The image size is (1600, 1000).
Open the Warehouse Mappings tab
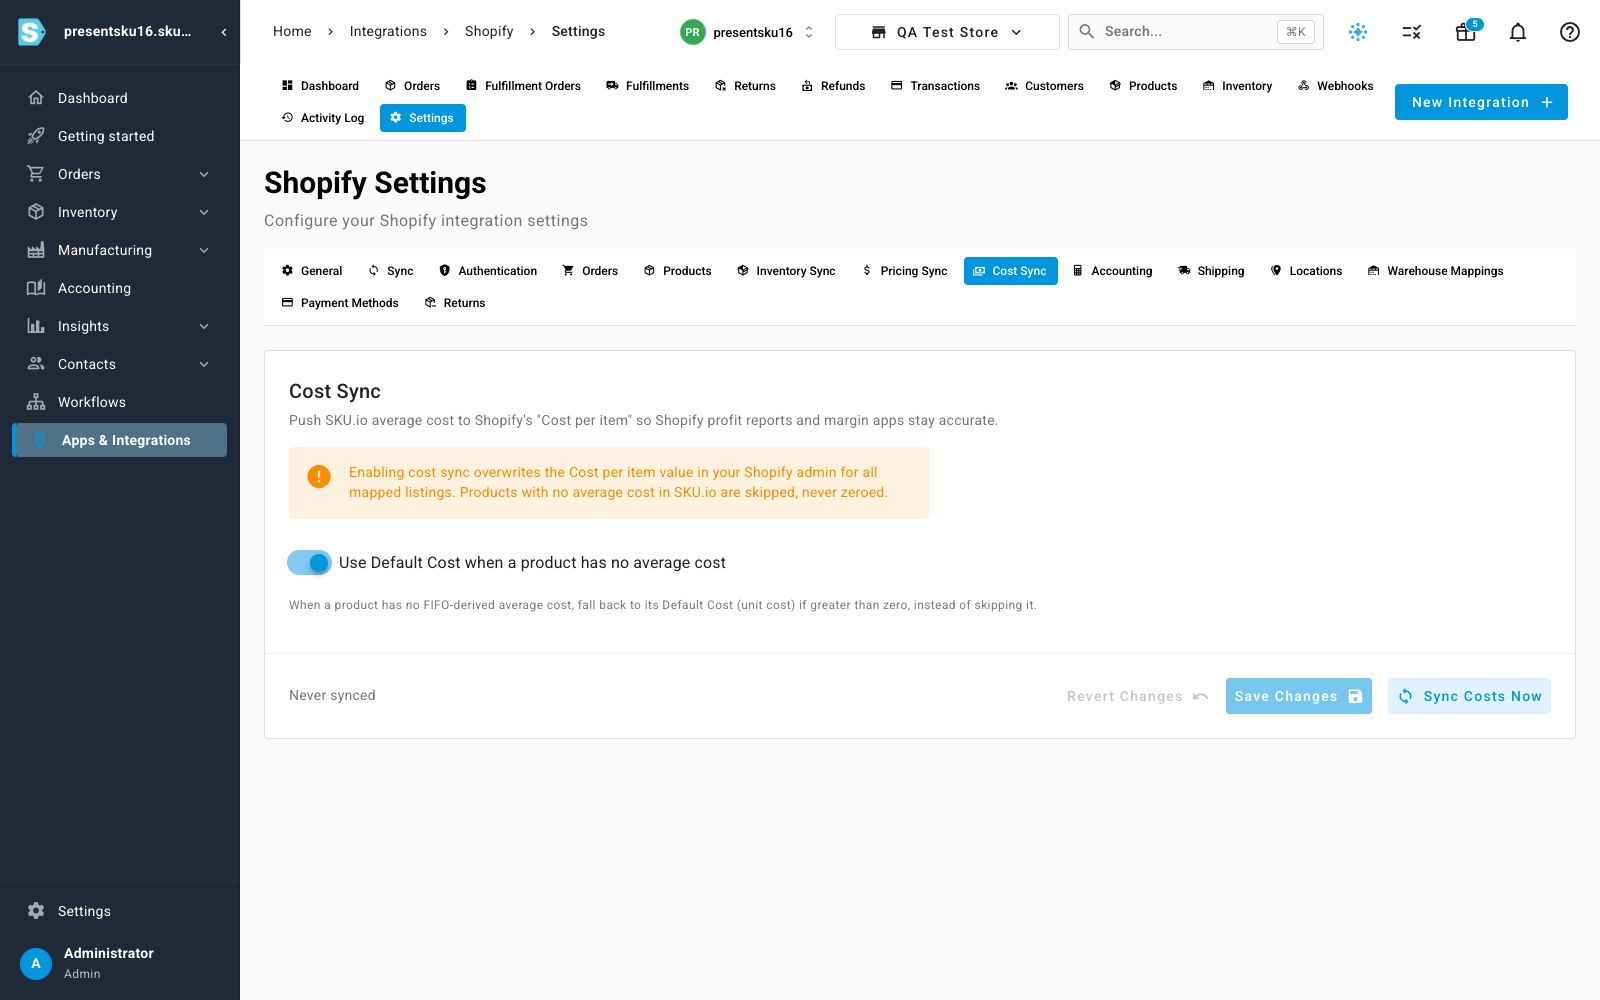pos(1436,271)
